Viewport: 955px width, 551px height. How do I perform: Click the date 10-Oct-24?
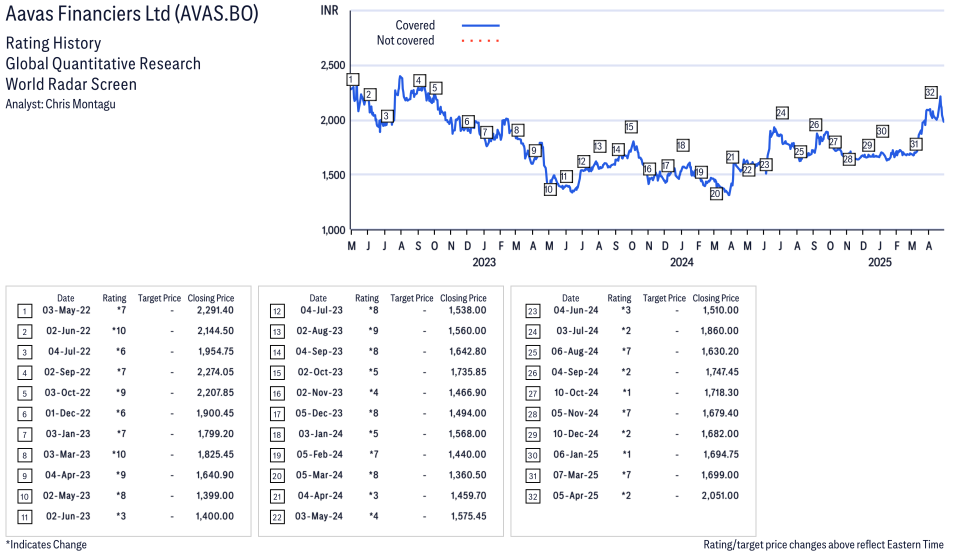coord(576,393)
